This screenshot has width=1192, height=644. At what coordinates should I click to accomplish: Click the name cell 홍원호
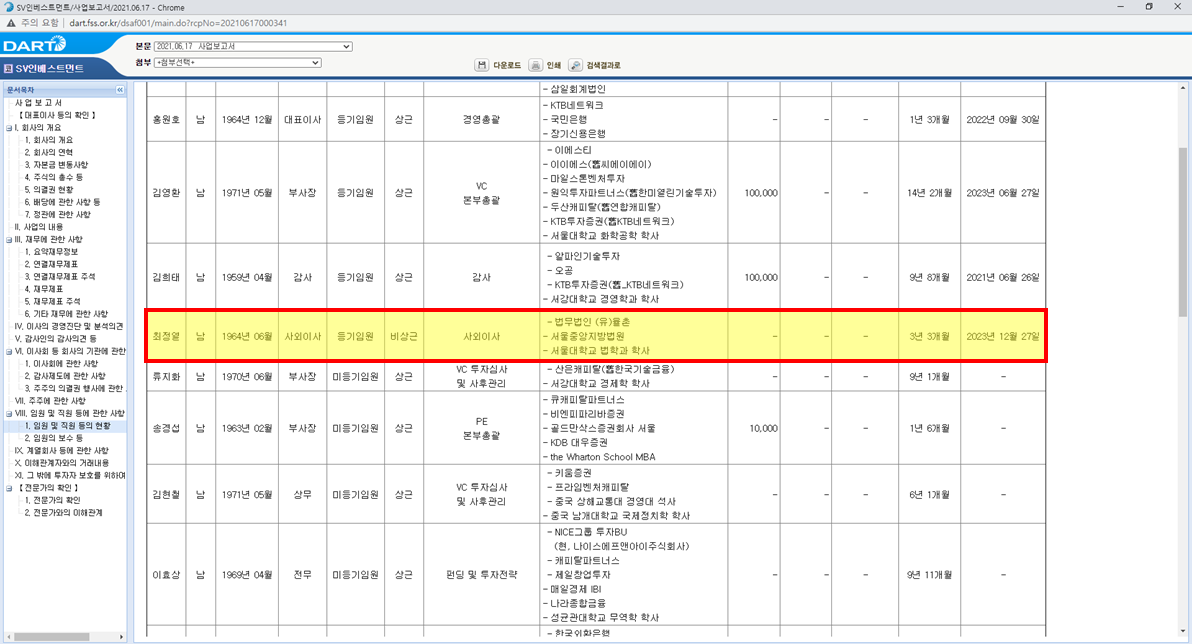click(166, 119)
